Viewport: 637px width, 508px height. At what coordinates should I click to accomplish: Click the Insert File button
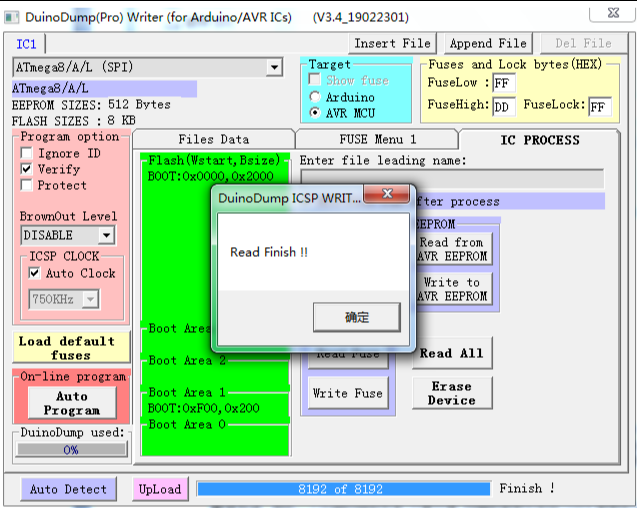tap(392, 43)
